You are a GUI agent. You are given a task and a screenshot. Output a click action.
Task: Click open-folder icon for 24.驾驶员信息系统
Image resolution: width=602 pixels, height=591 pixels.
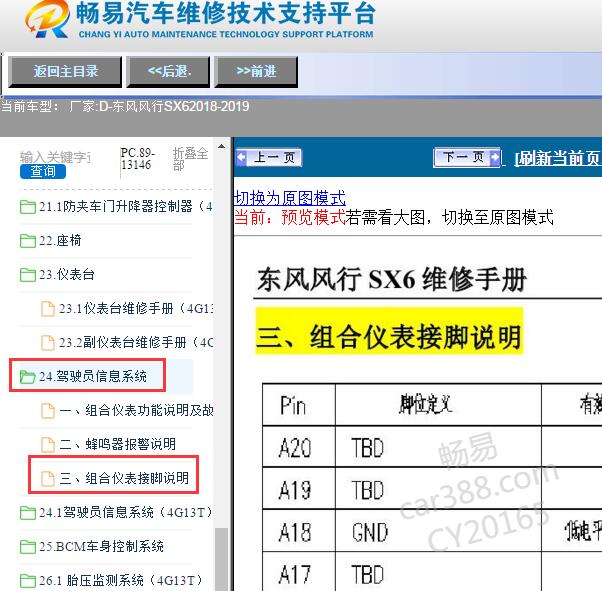point(28,377)
